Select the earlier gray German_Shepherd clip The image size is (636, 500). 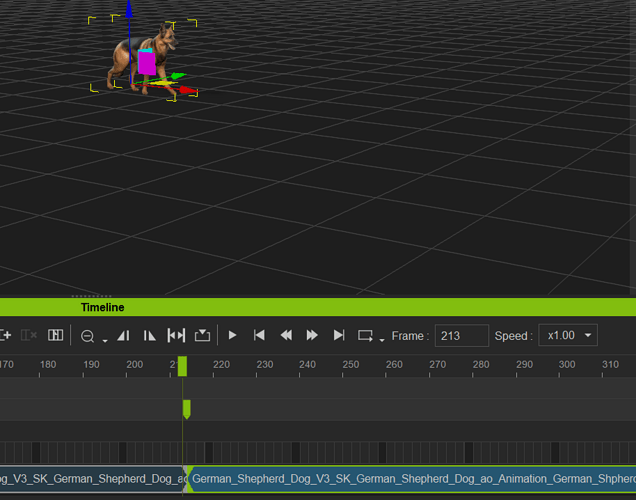[91, 479]
